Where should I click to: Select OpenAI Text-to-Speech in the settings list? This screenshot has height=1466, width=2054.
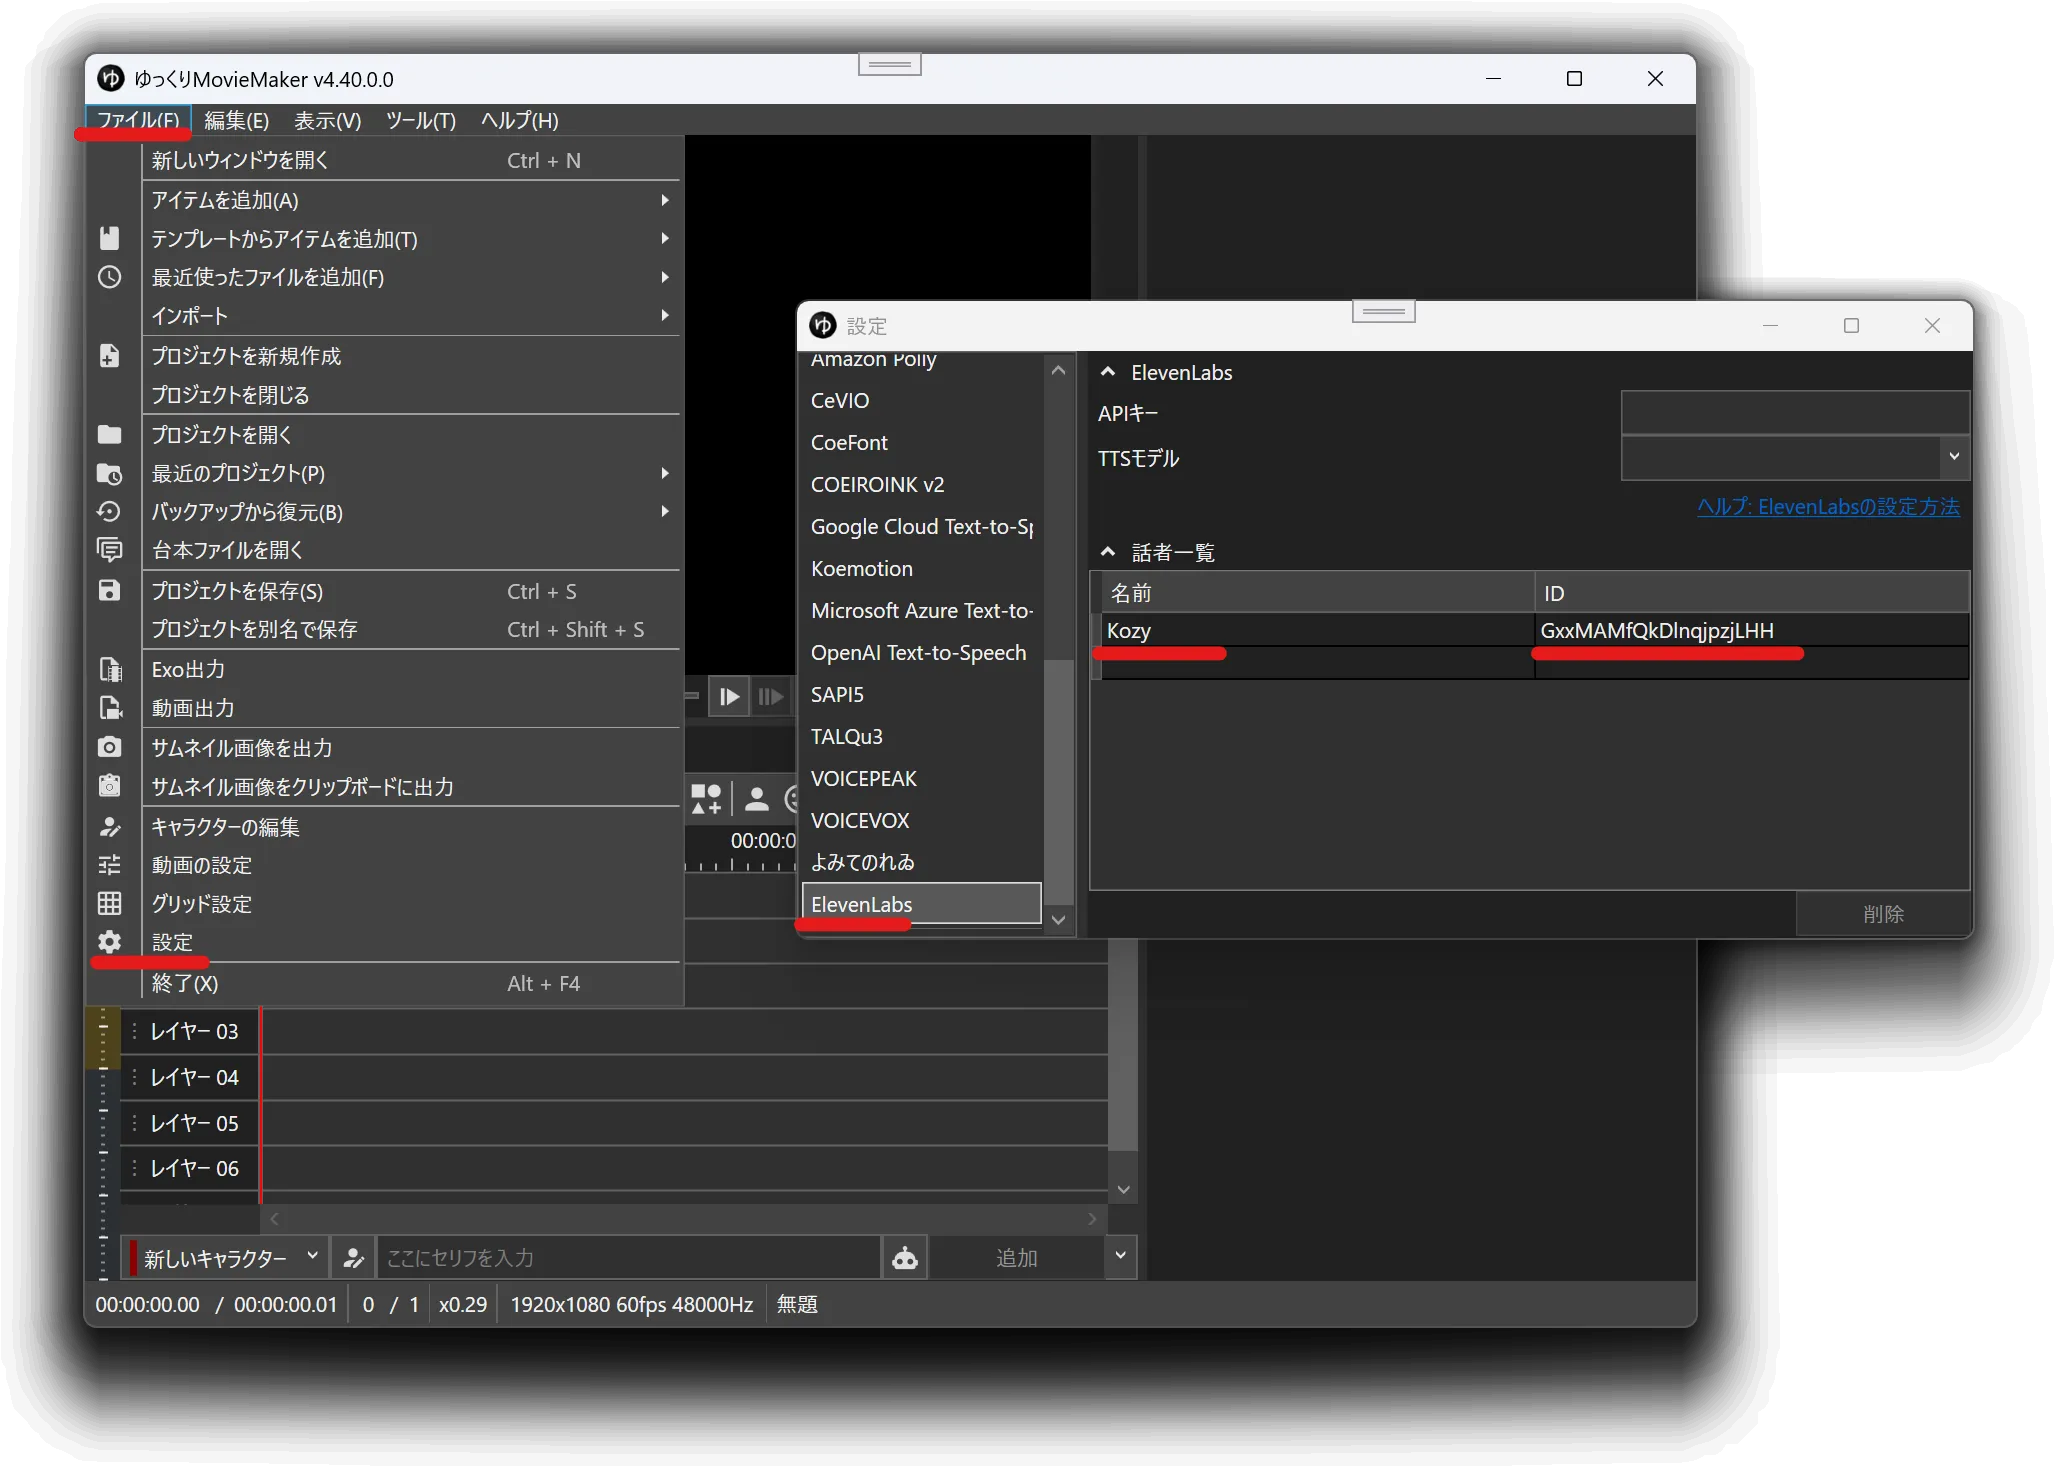[x=921, y=652]
